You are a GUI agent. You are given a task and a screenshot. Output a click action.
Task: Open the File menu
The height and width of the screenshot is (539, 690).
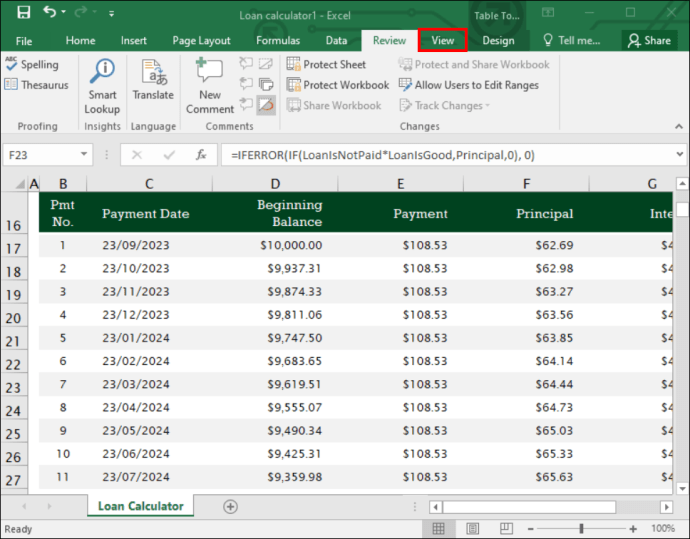tap(24, 41)
